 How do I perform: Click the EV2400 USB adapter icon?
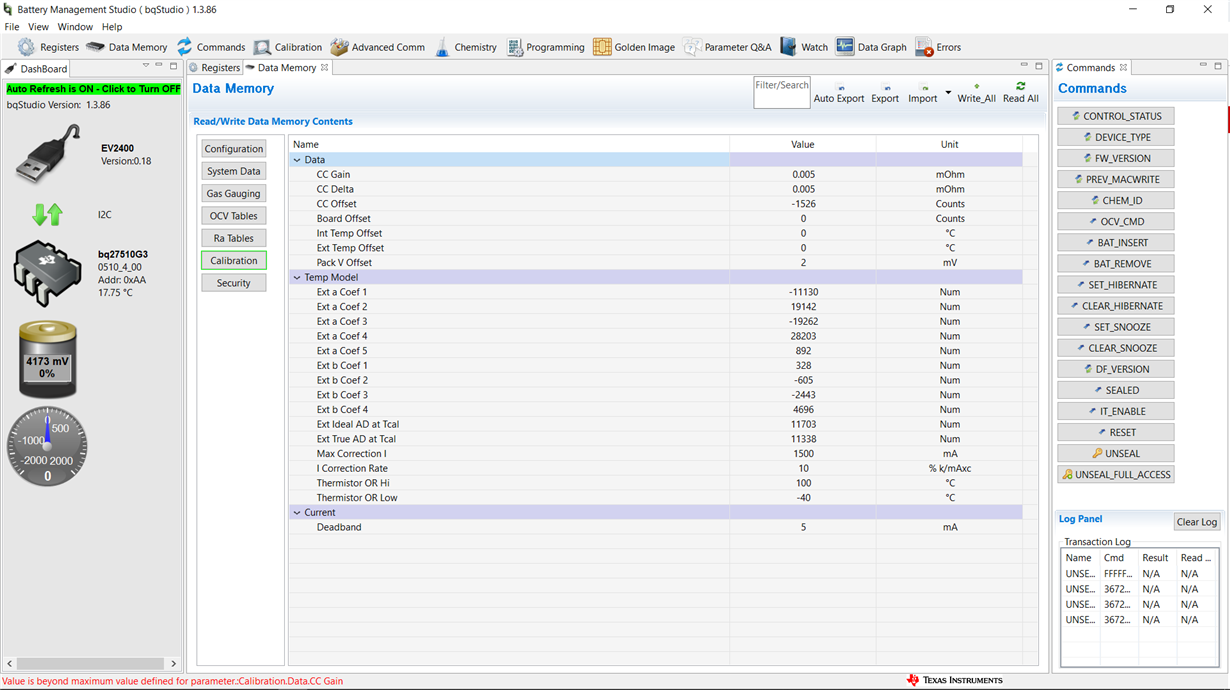coord(48,155)
